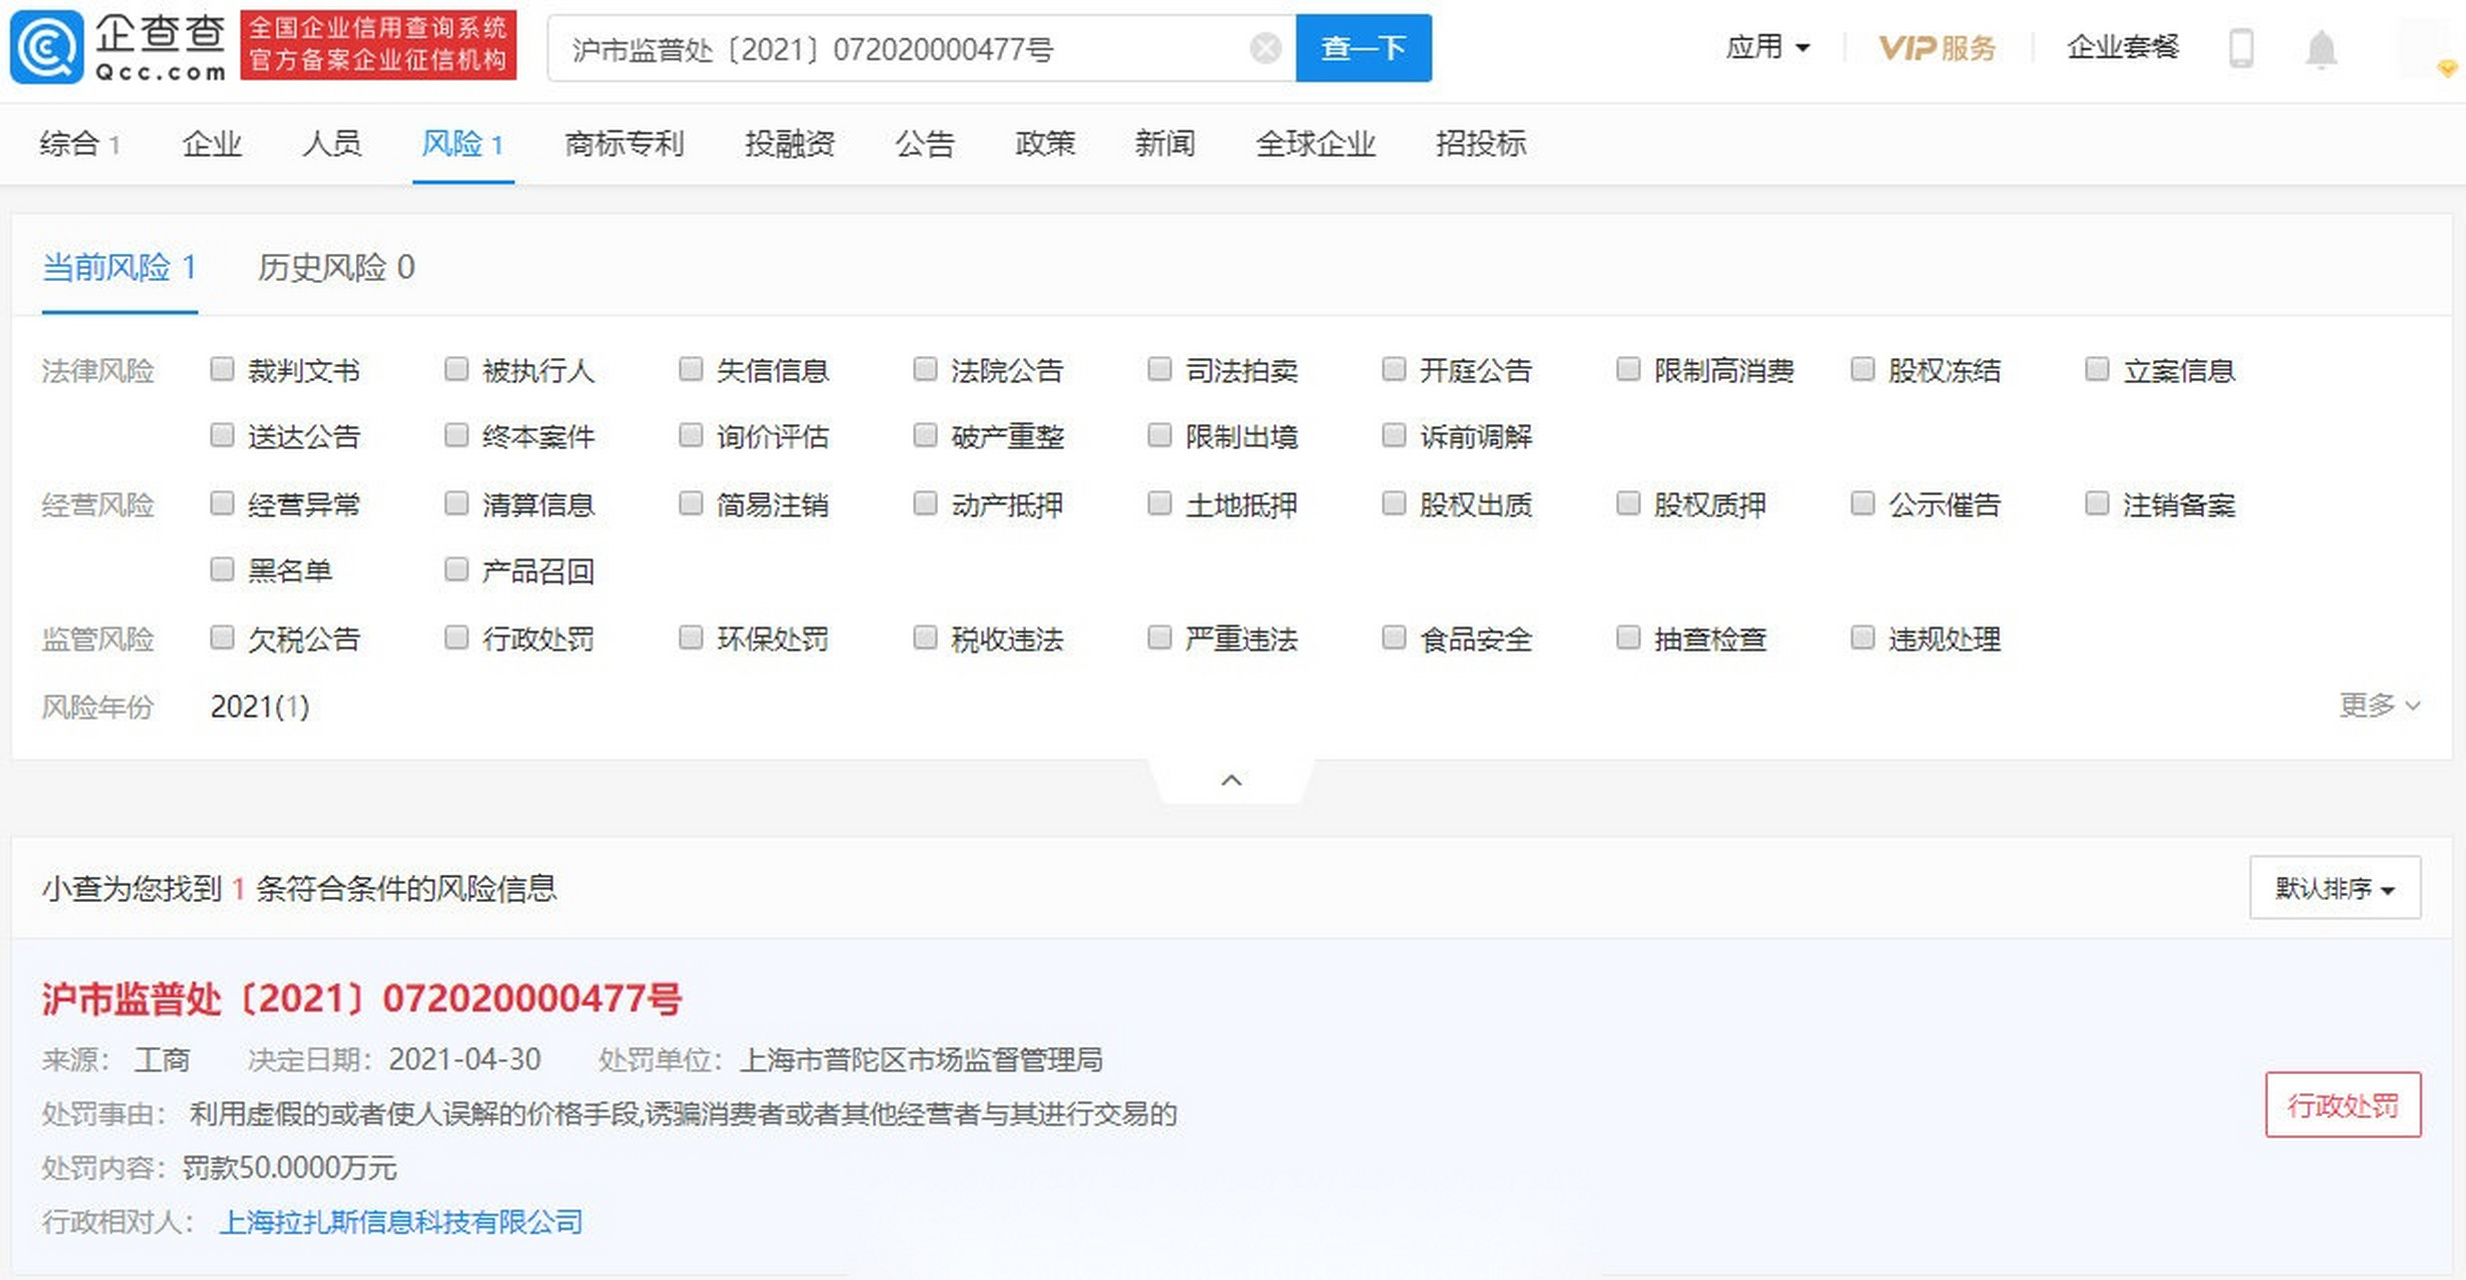Open the 全球企业 tab
2466x1280 pixels.
(1315, 144)
